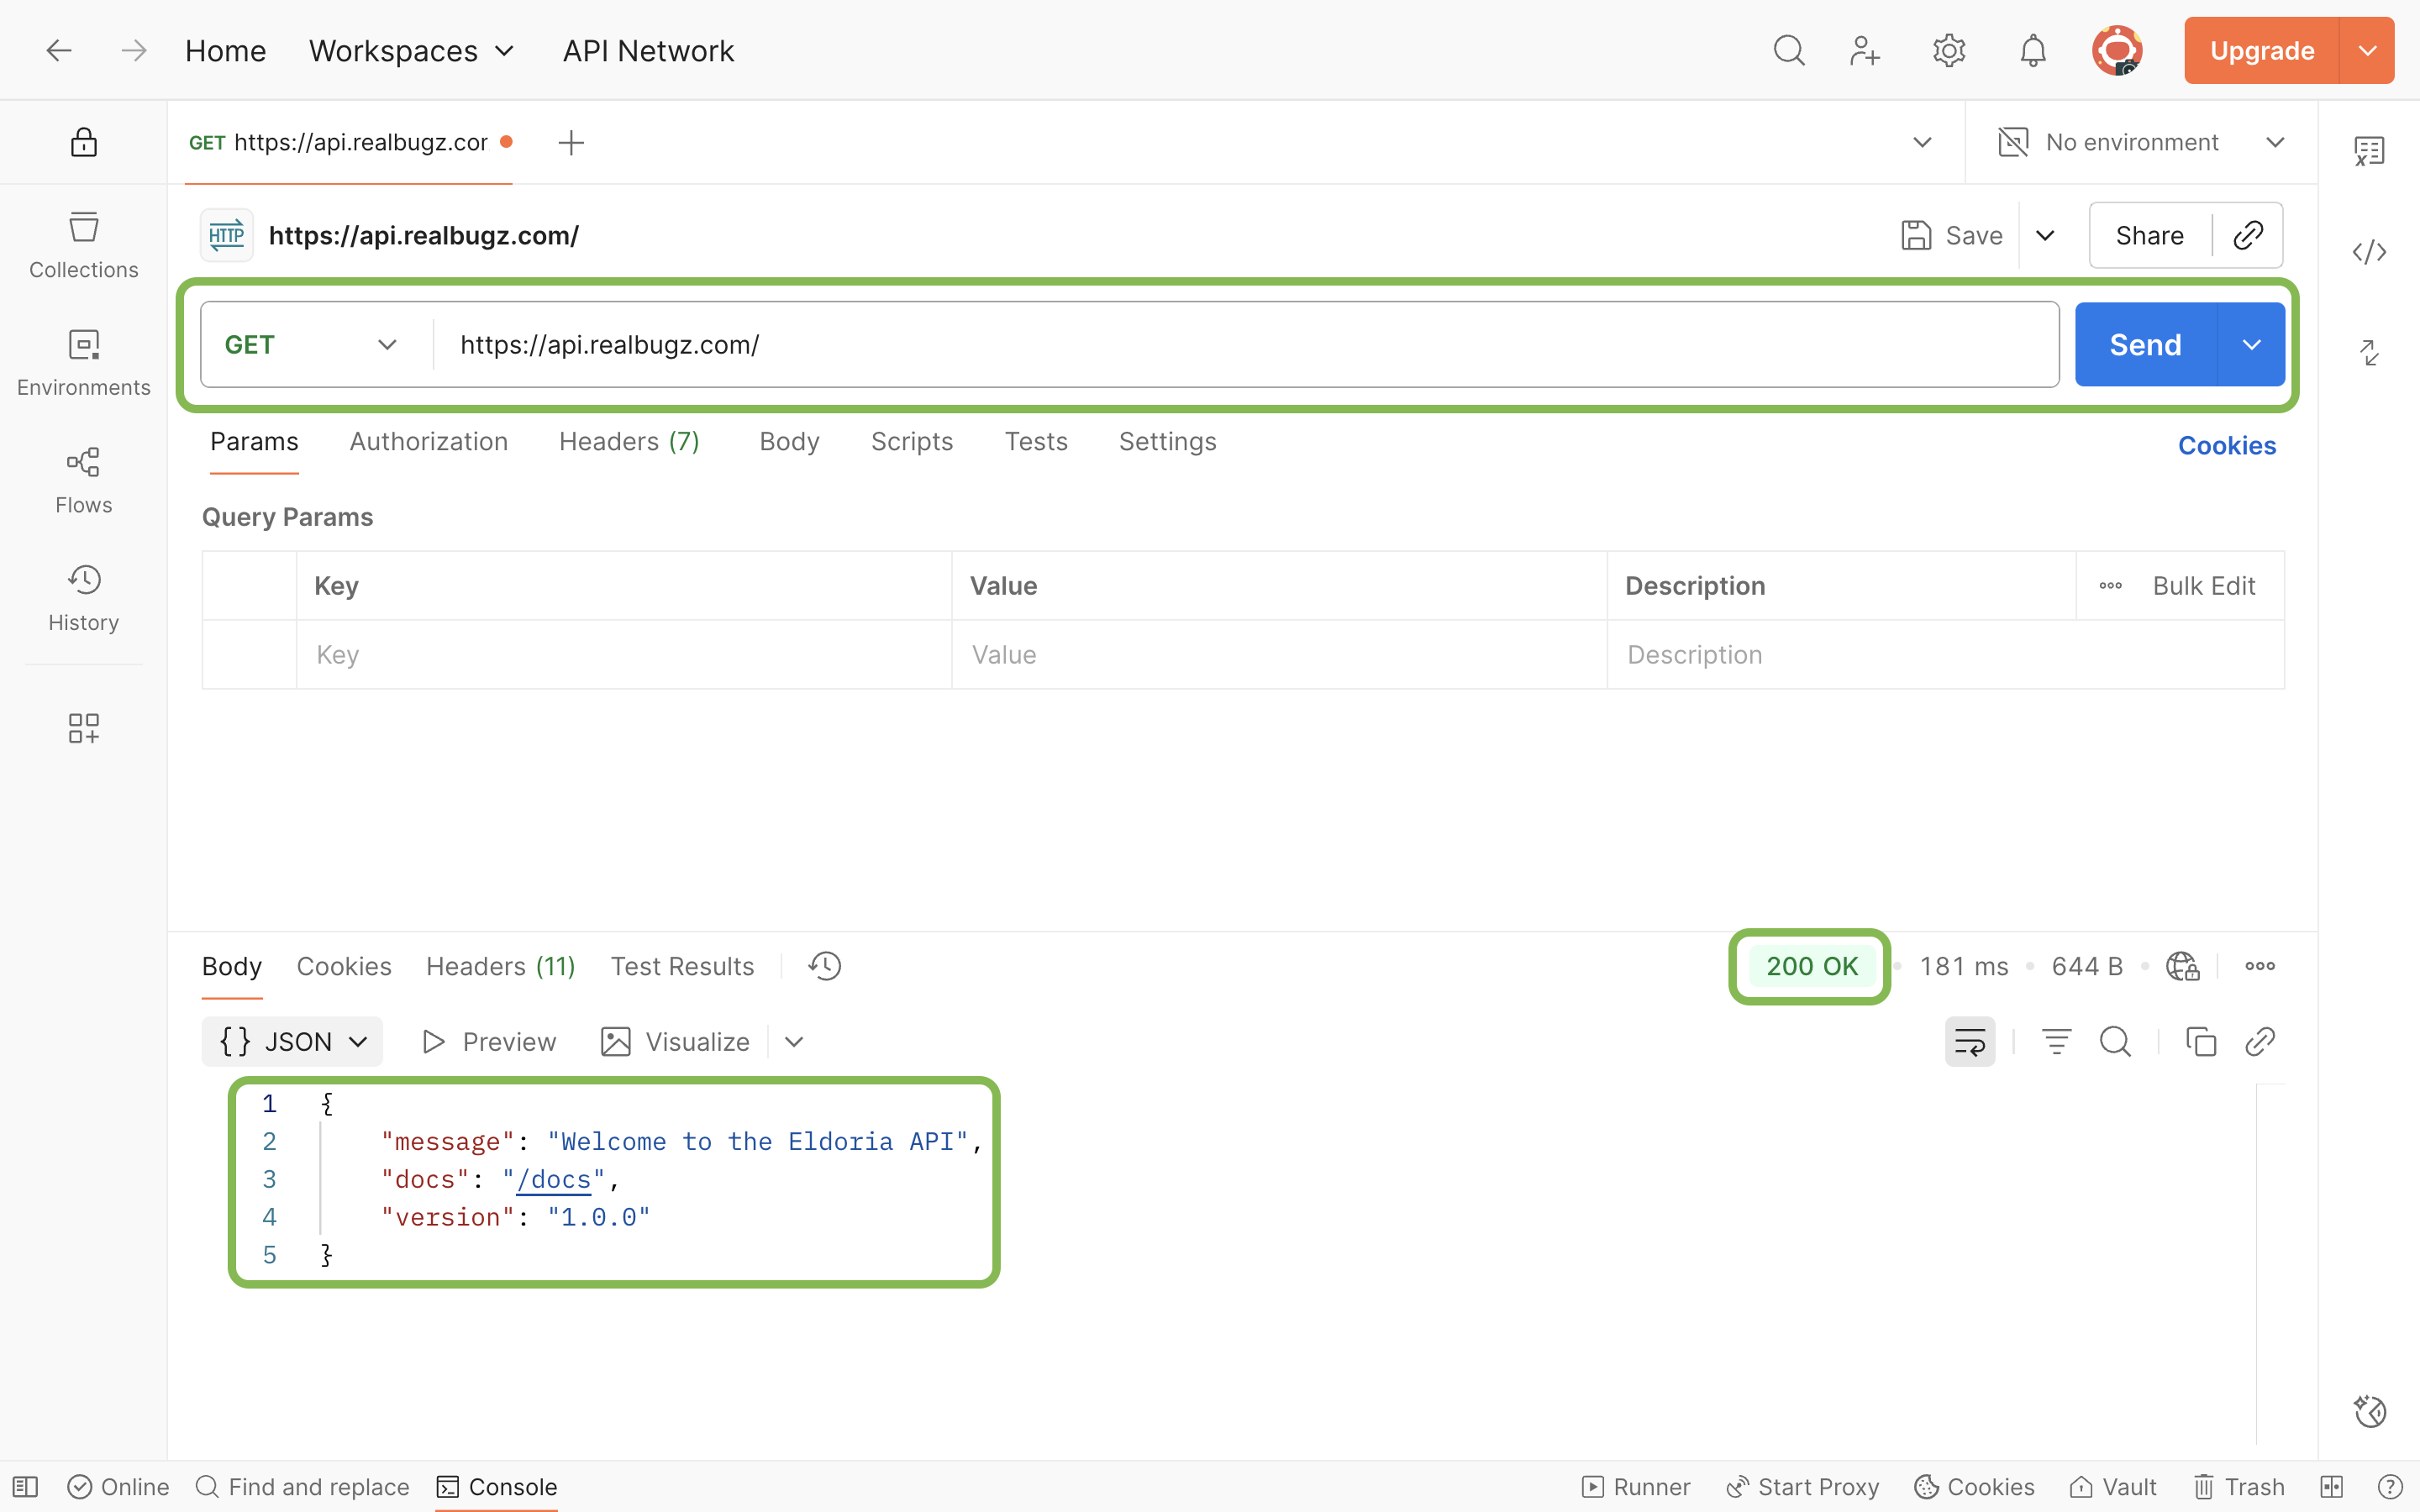View response Headers (11) tab
This screenshot has height=1512, width=2420.
point(501,966)
